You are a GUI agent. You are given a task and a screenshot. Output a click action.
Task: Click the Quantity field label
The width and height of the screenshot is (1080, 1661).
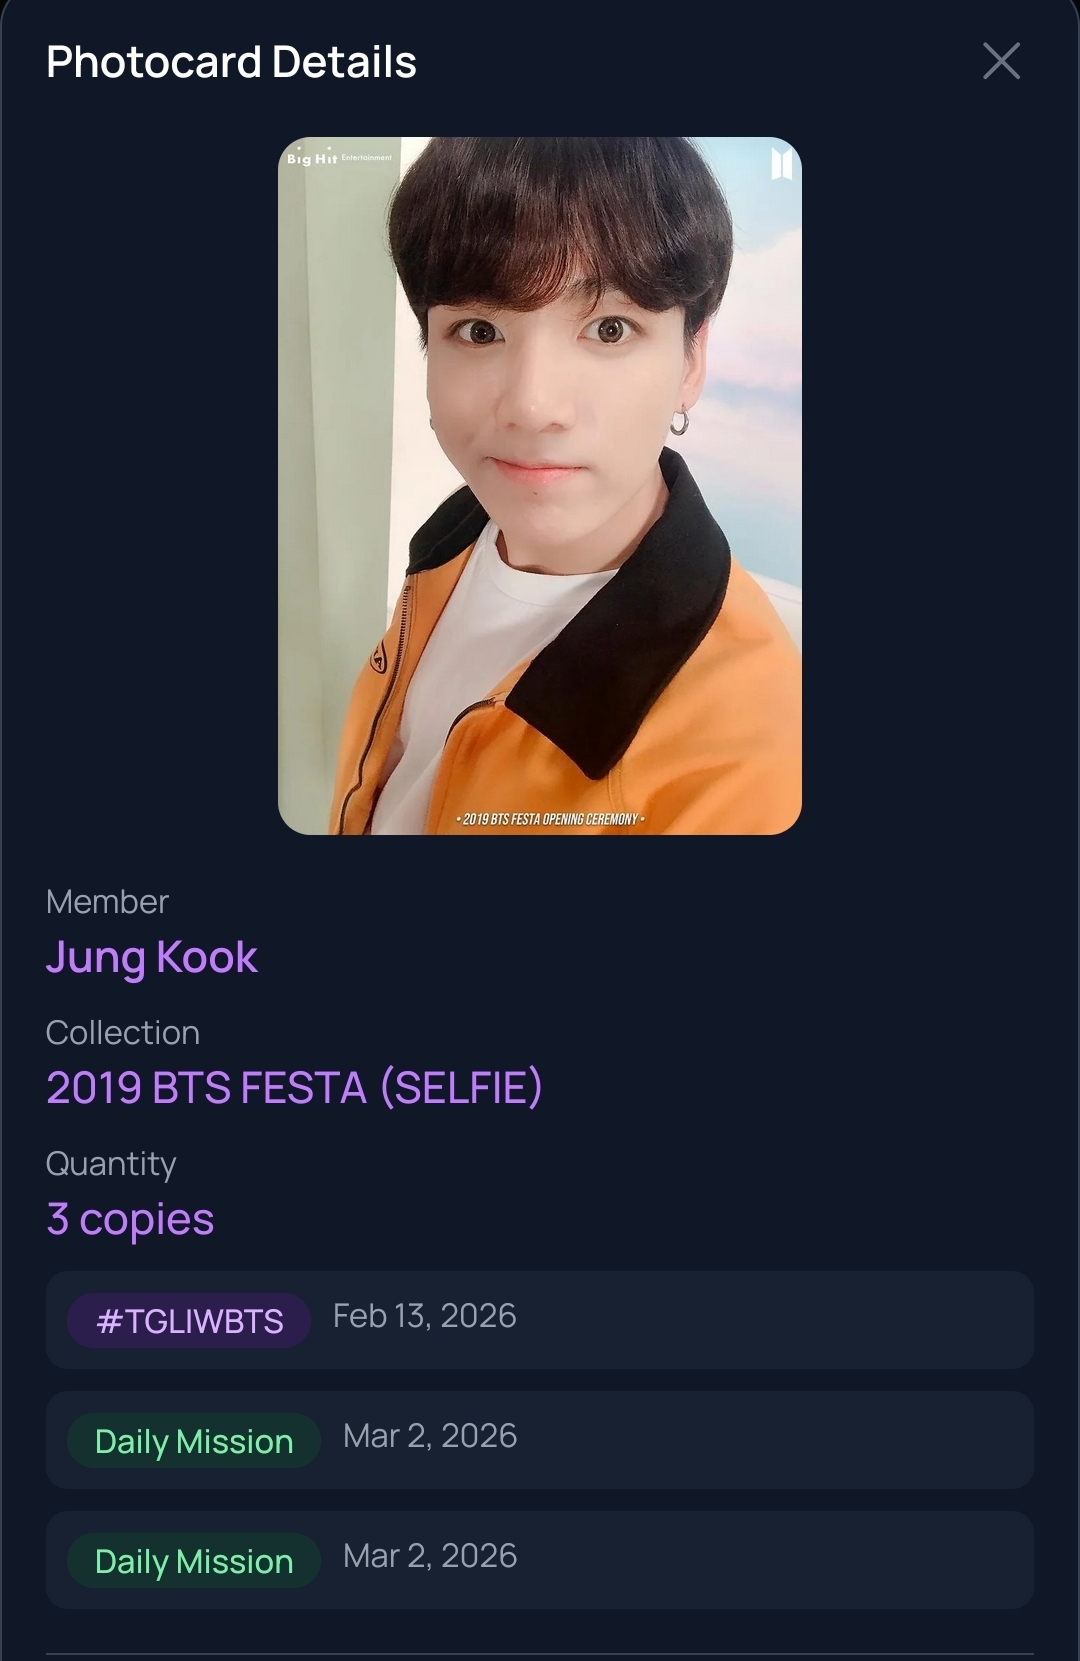(111, 1164)
